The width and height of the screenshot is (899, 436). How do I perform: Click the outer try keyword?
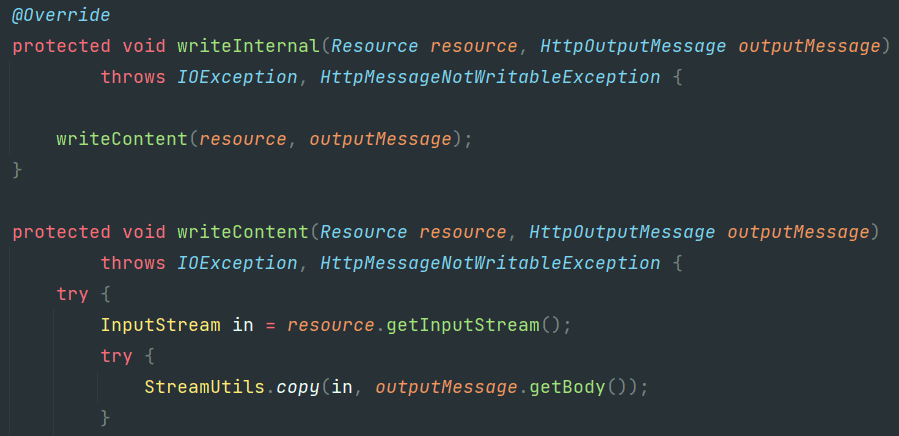click(72, 294)
